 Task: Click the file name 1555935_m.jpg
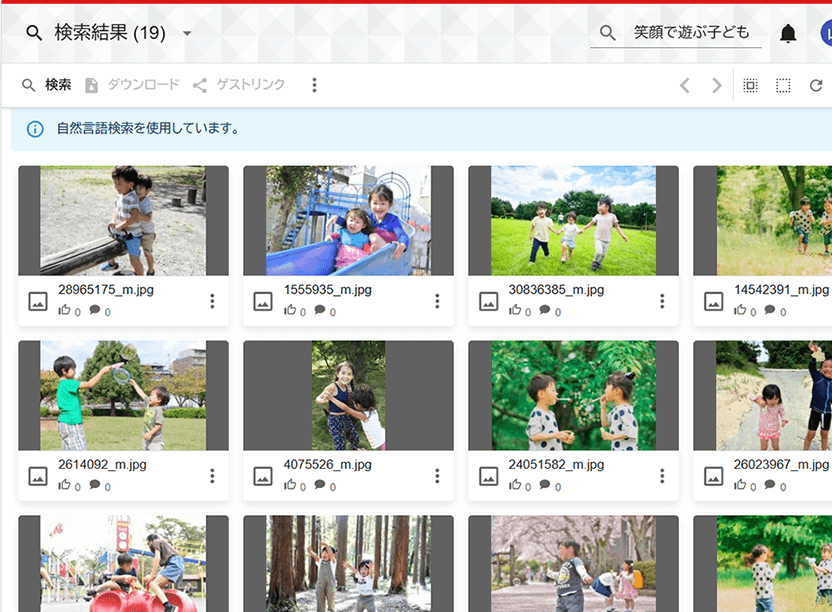(327, 290)
